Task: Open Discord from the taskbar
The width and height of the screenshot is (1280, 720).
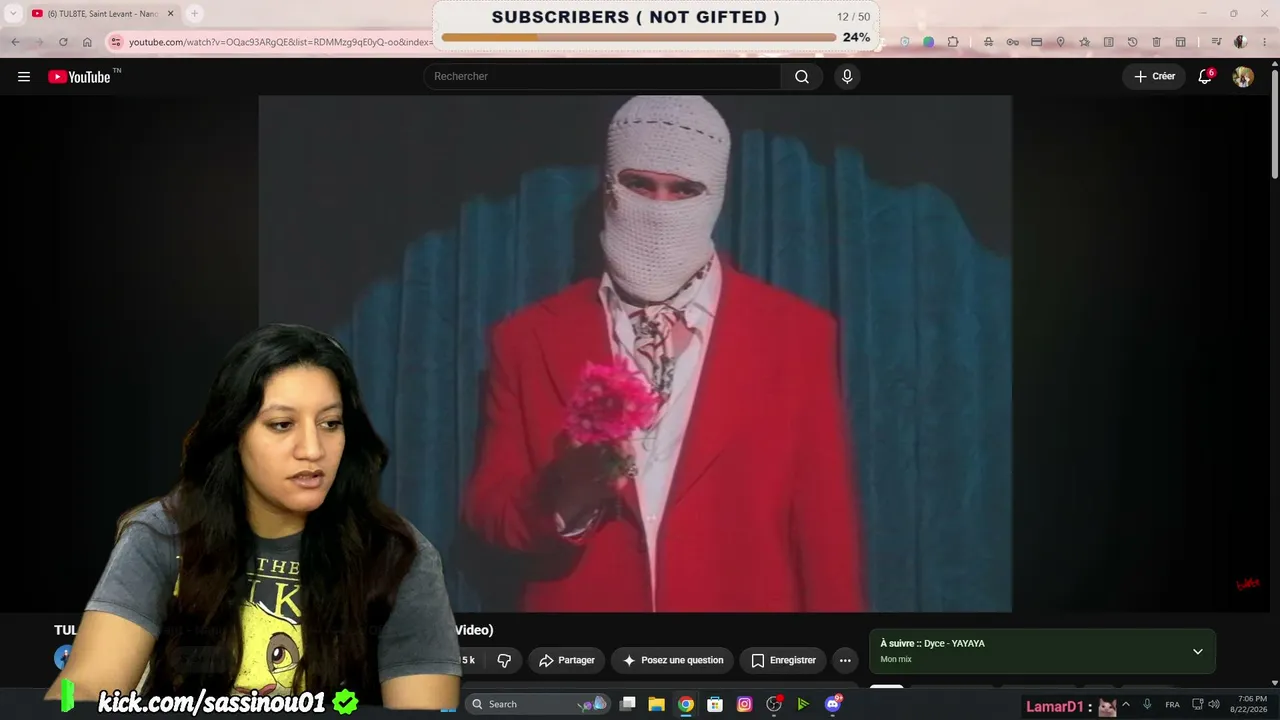Action: [x=833, y=704]
